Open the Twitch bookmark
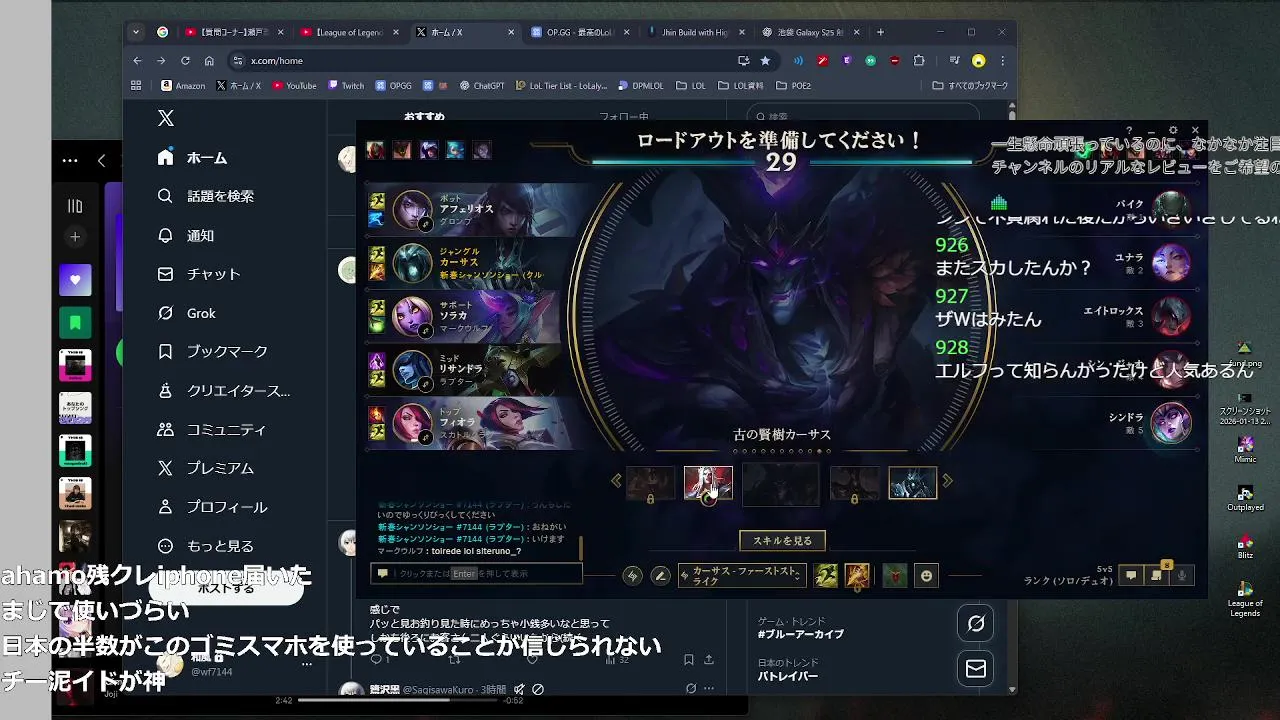This screenshot has width=1280, height=720. pos(346,86)
